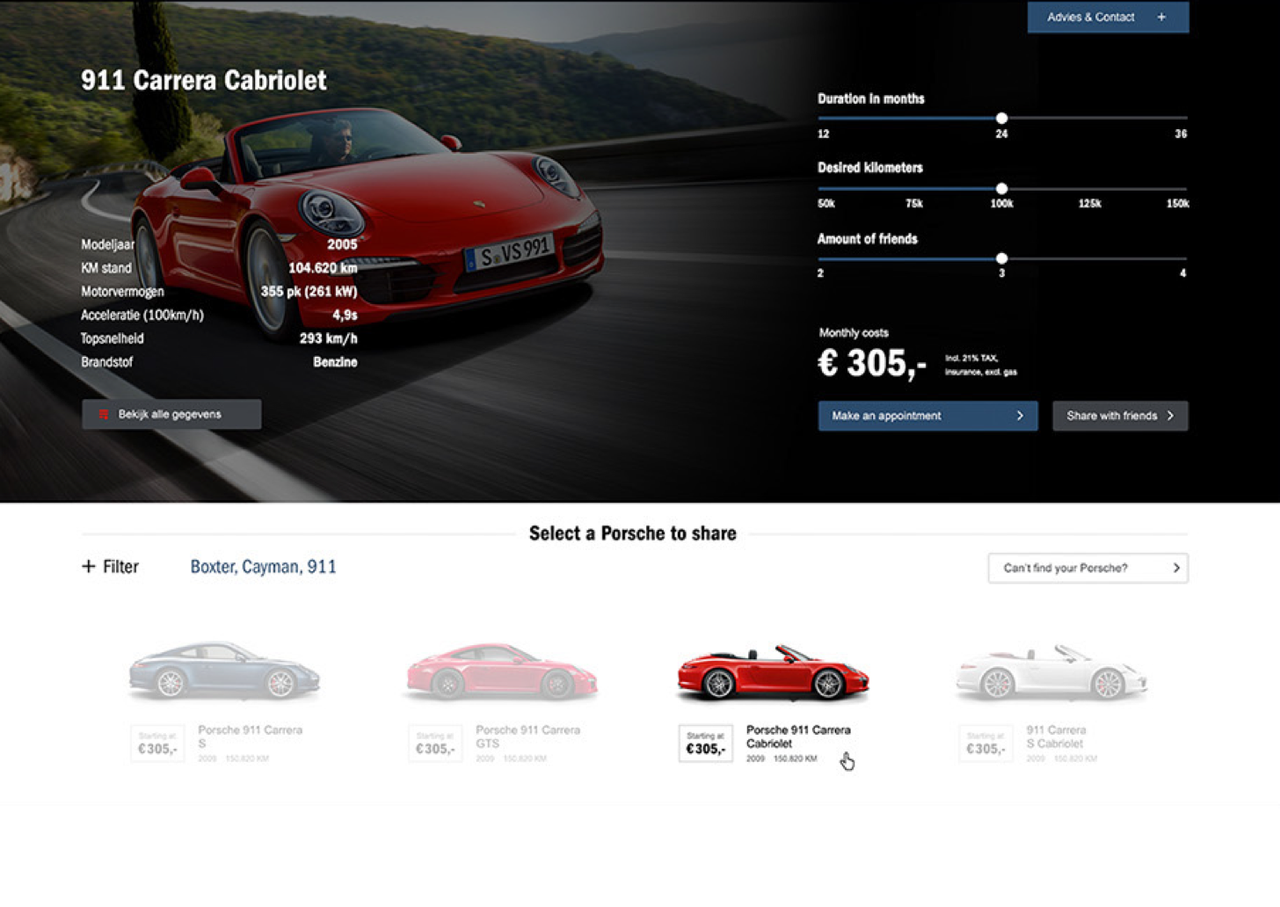1280x907 pixels.
Task: Set amount of friends to 2
Action: pos(821,273)
